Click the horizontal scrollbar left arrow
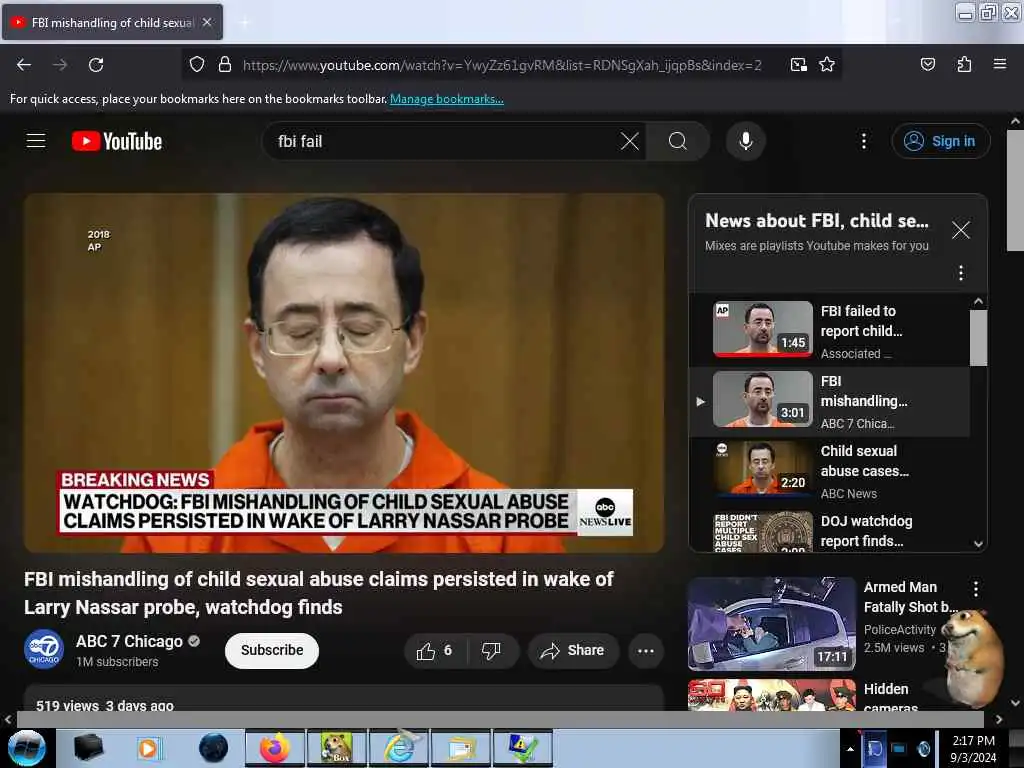1024x768 pixels. point(8,719)
